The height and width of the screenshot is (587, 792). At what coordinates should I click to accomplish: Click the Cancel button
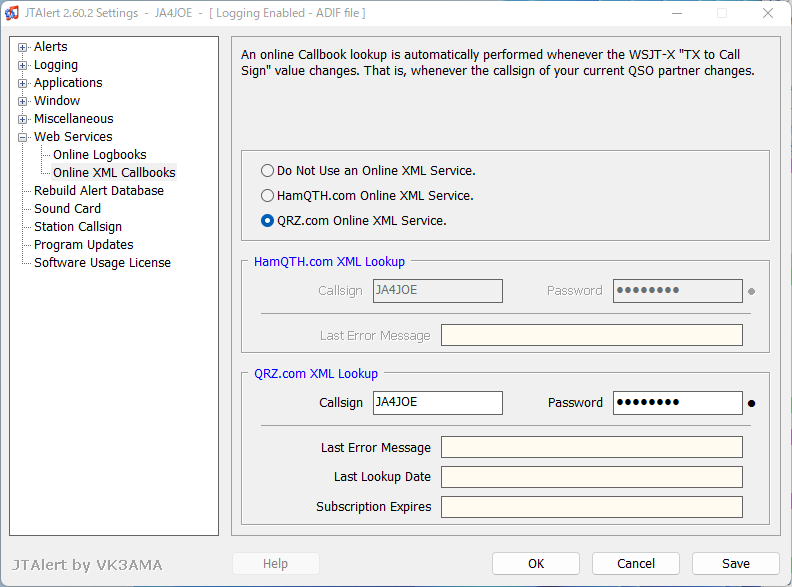[636, 563]
